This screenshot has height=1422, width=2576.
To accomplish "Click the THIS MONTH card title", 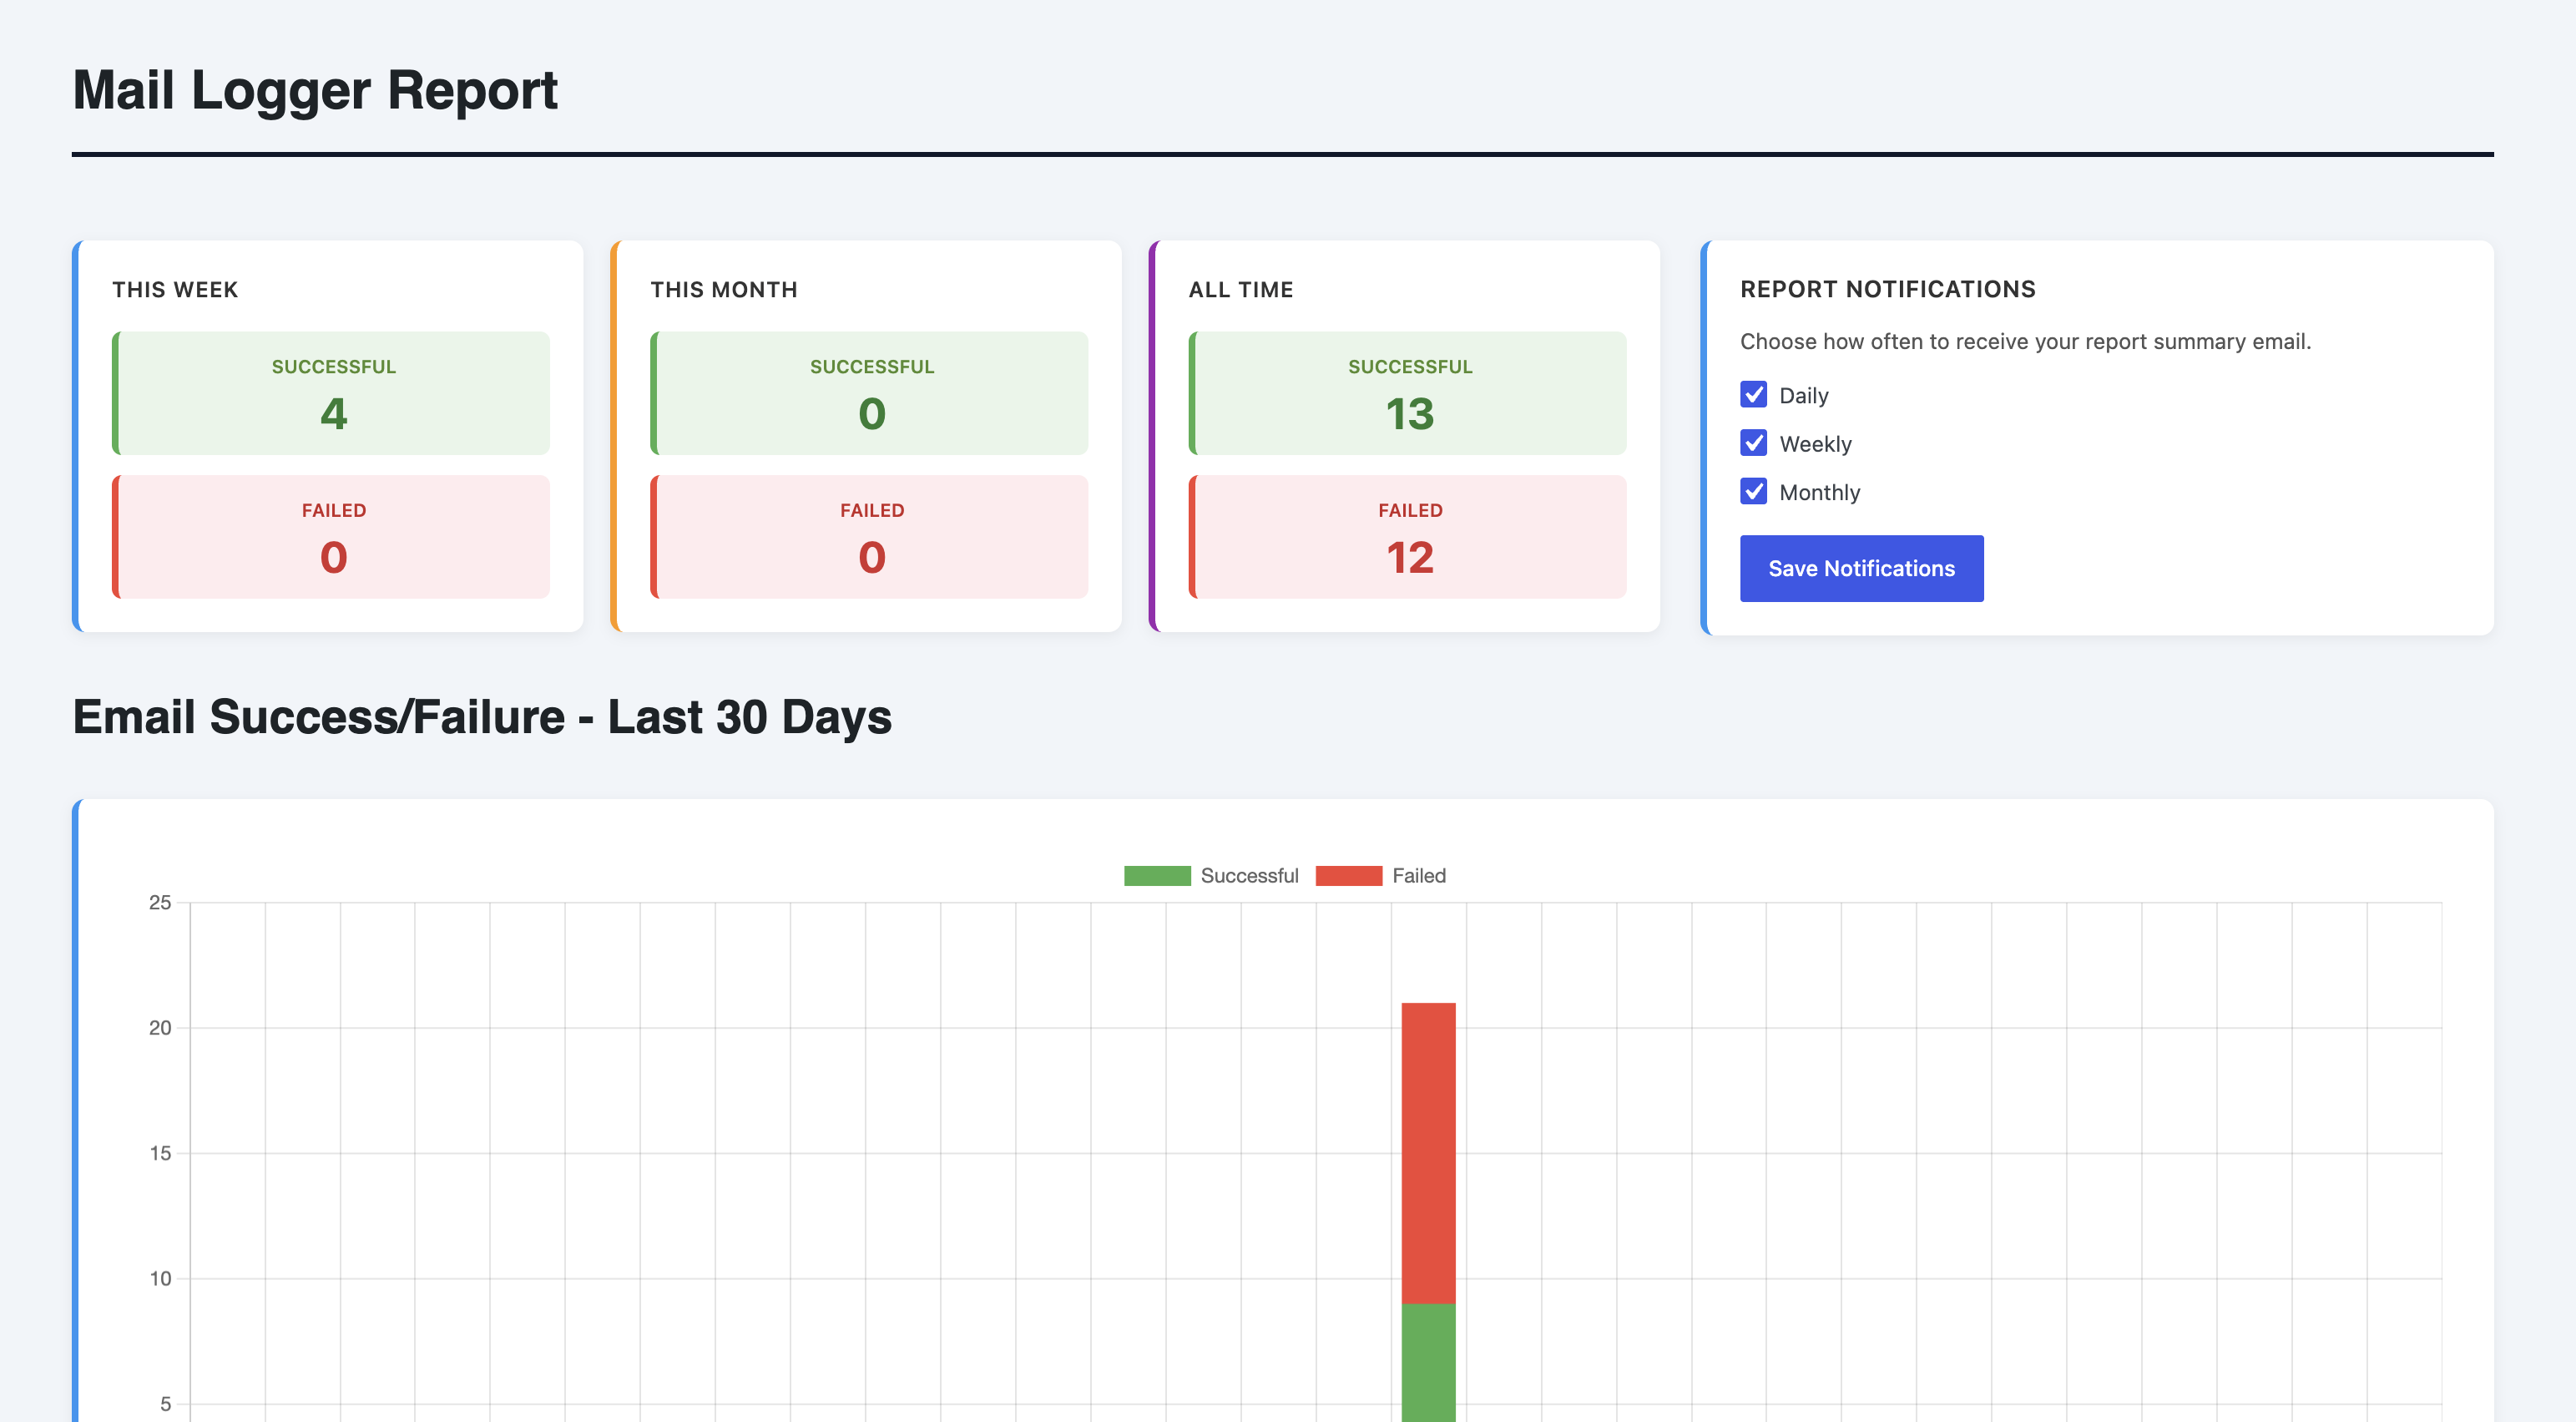I will pyautogui.click(x=724, y=290).
